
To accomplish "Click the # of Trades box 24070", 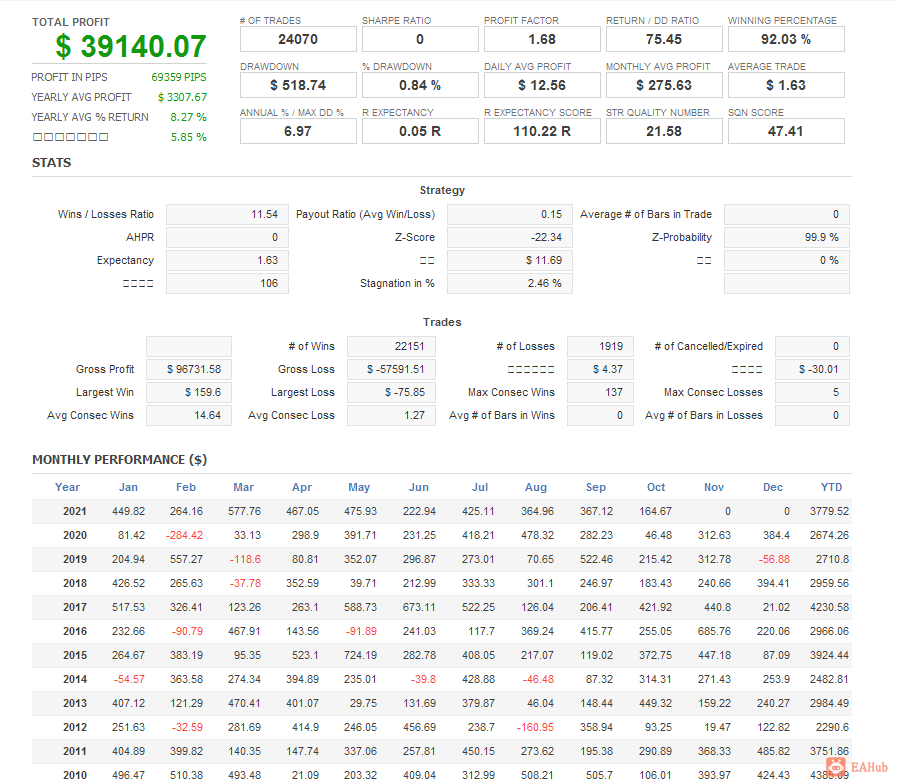I will (298, 39).
